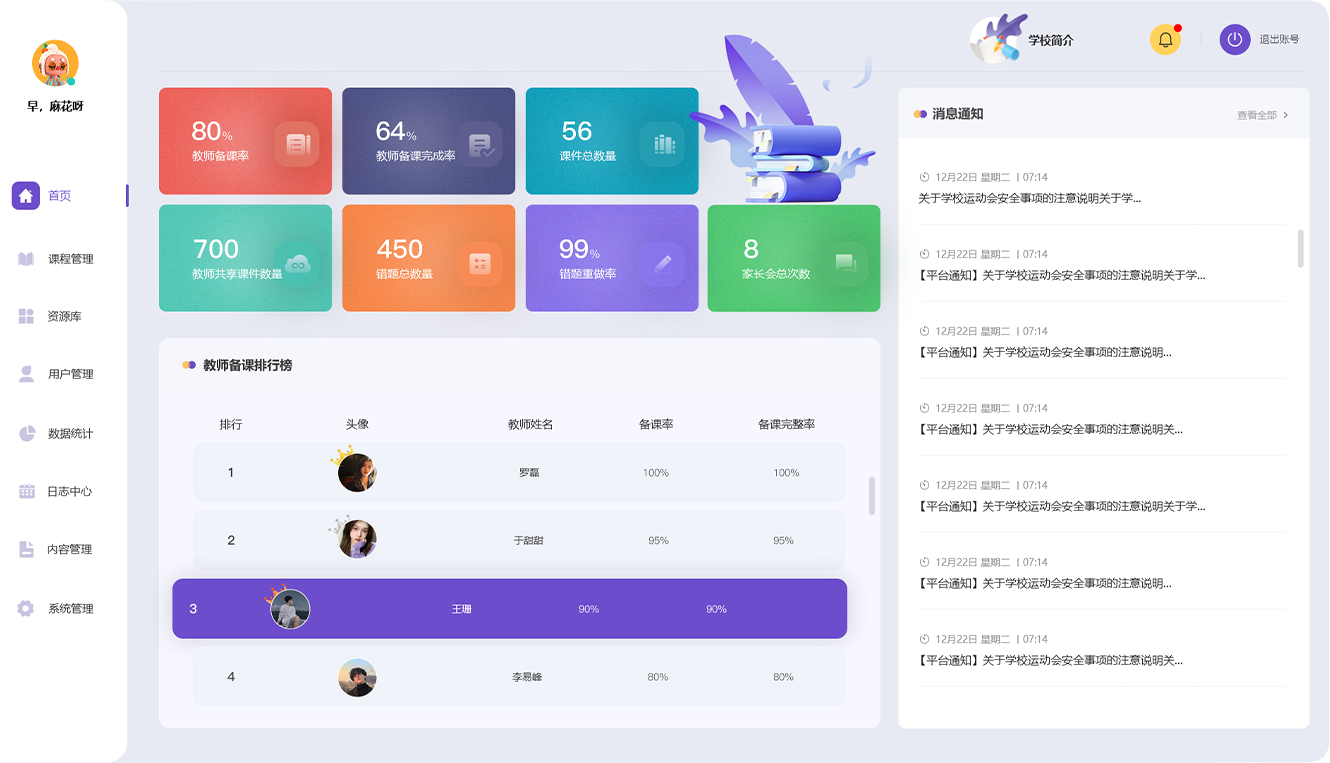Click the person icon for 用户管理

pyautogui.click(x=26, y=374)
